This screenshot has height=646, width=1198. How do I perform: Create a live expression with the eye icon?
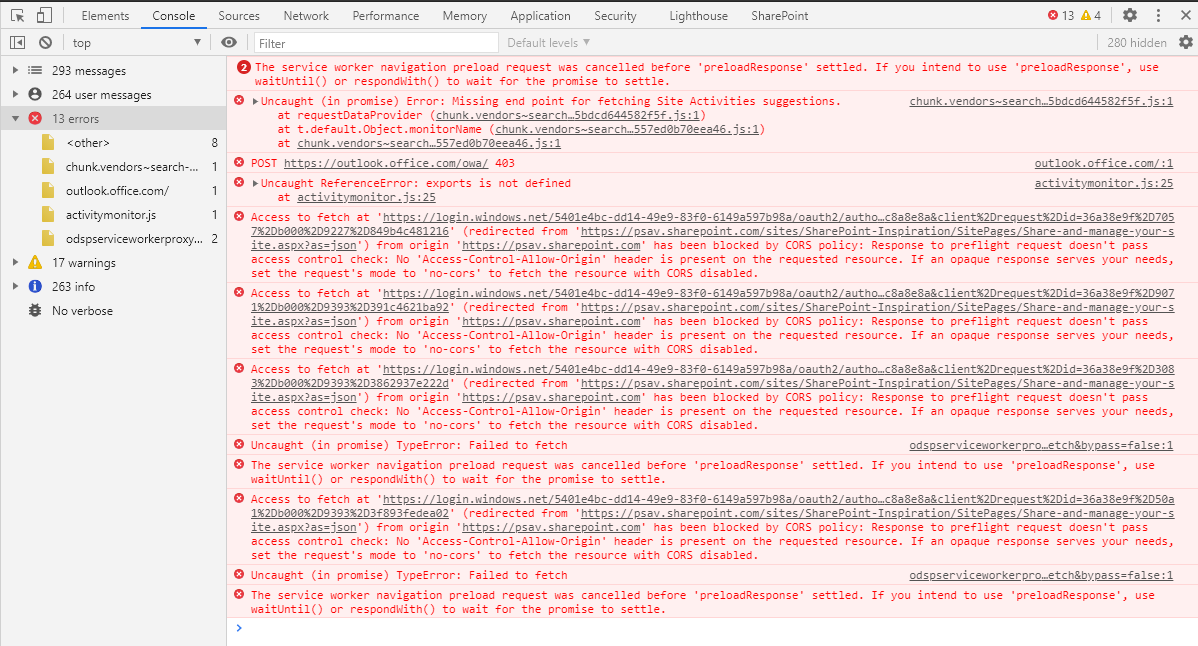tap(229, 42)
